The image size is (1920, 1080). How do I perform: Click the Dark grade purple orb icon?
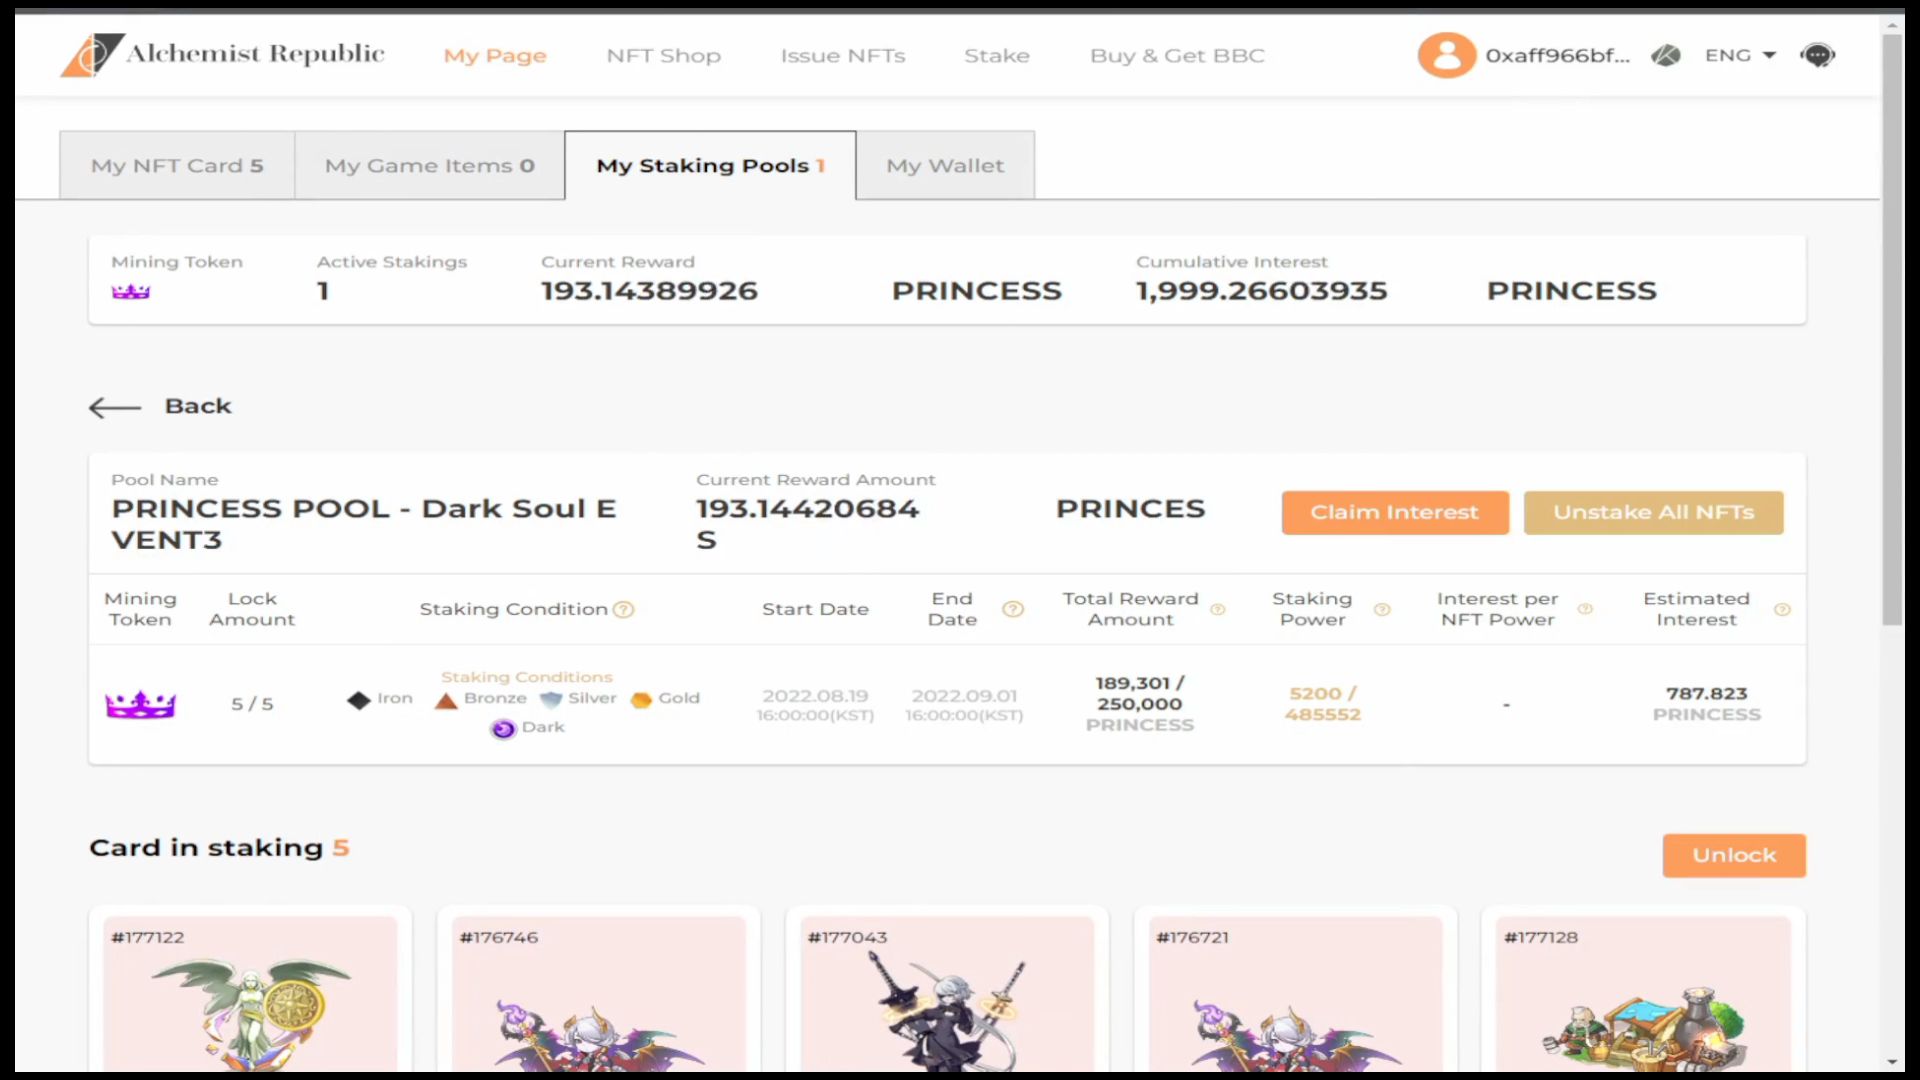[503, 728]
